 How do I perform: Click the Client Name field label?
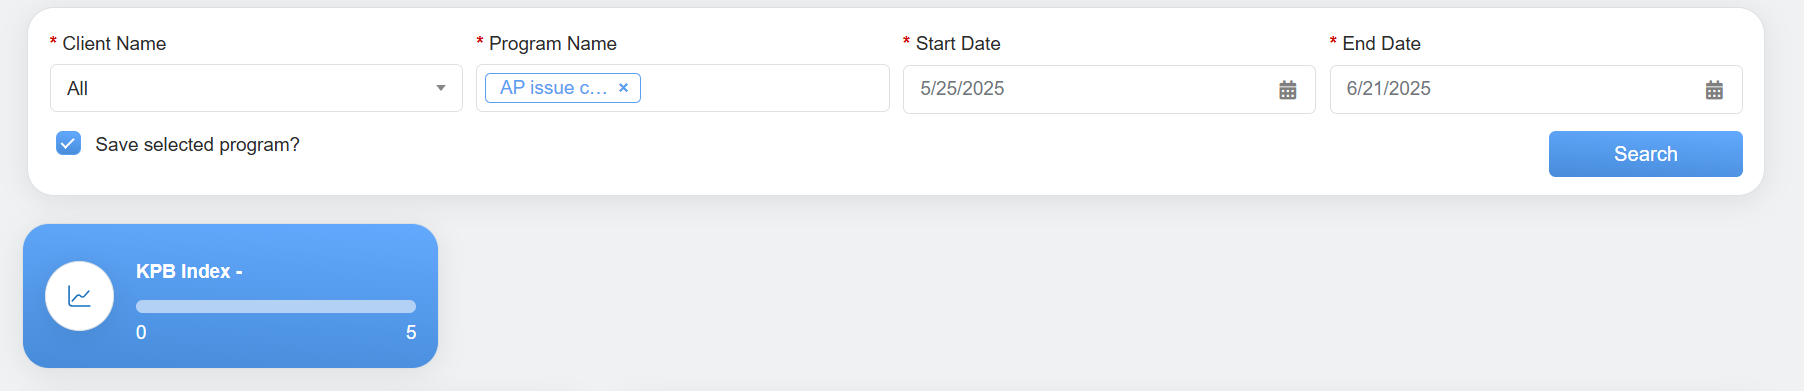click(x=114, y=43)
